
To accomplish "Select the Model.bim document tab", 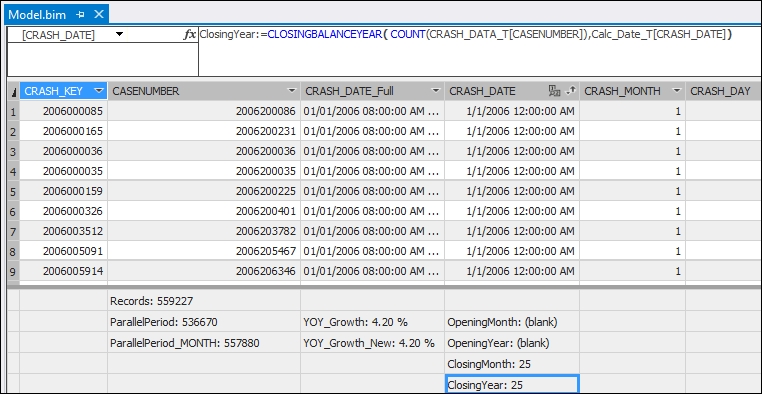I will 37,15.
